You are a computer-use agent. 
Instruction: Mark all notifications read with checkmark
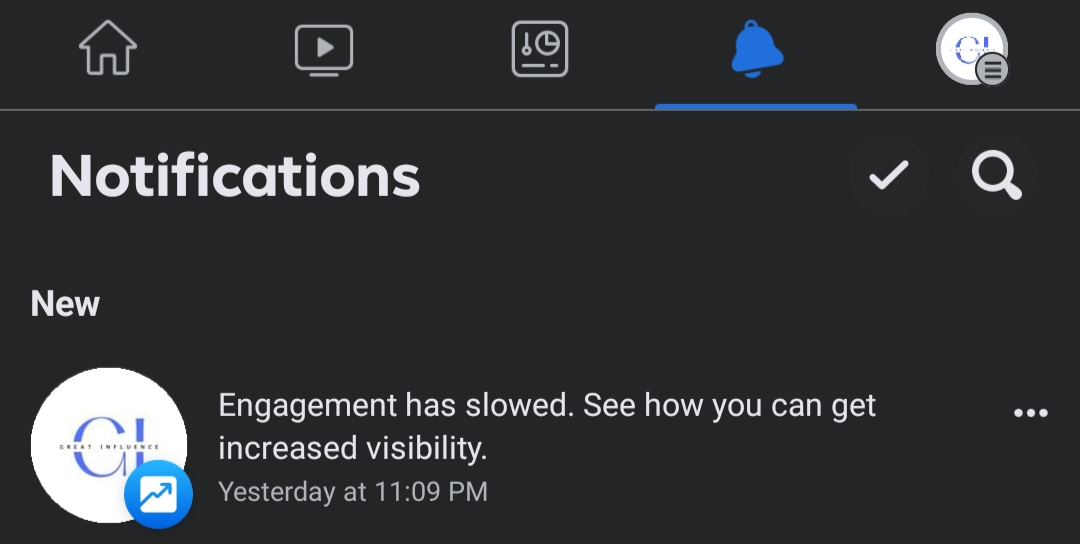click(889, 175)
